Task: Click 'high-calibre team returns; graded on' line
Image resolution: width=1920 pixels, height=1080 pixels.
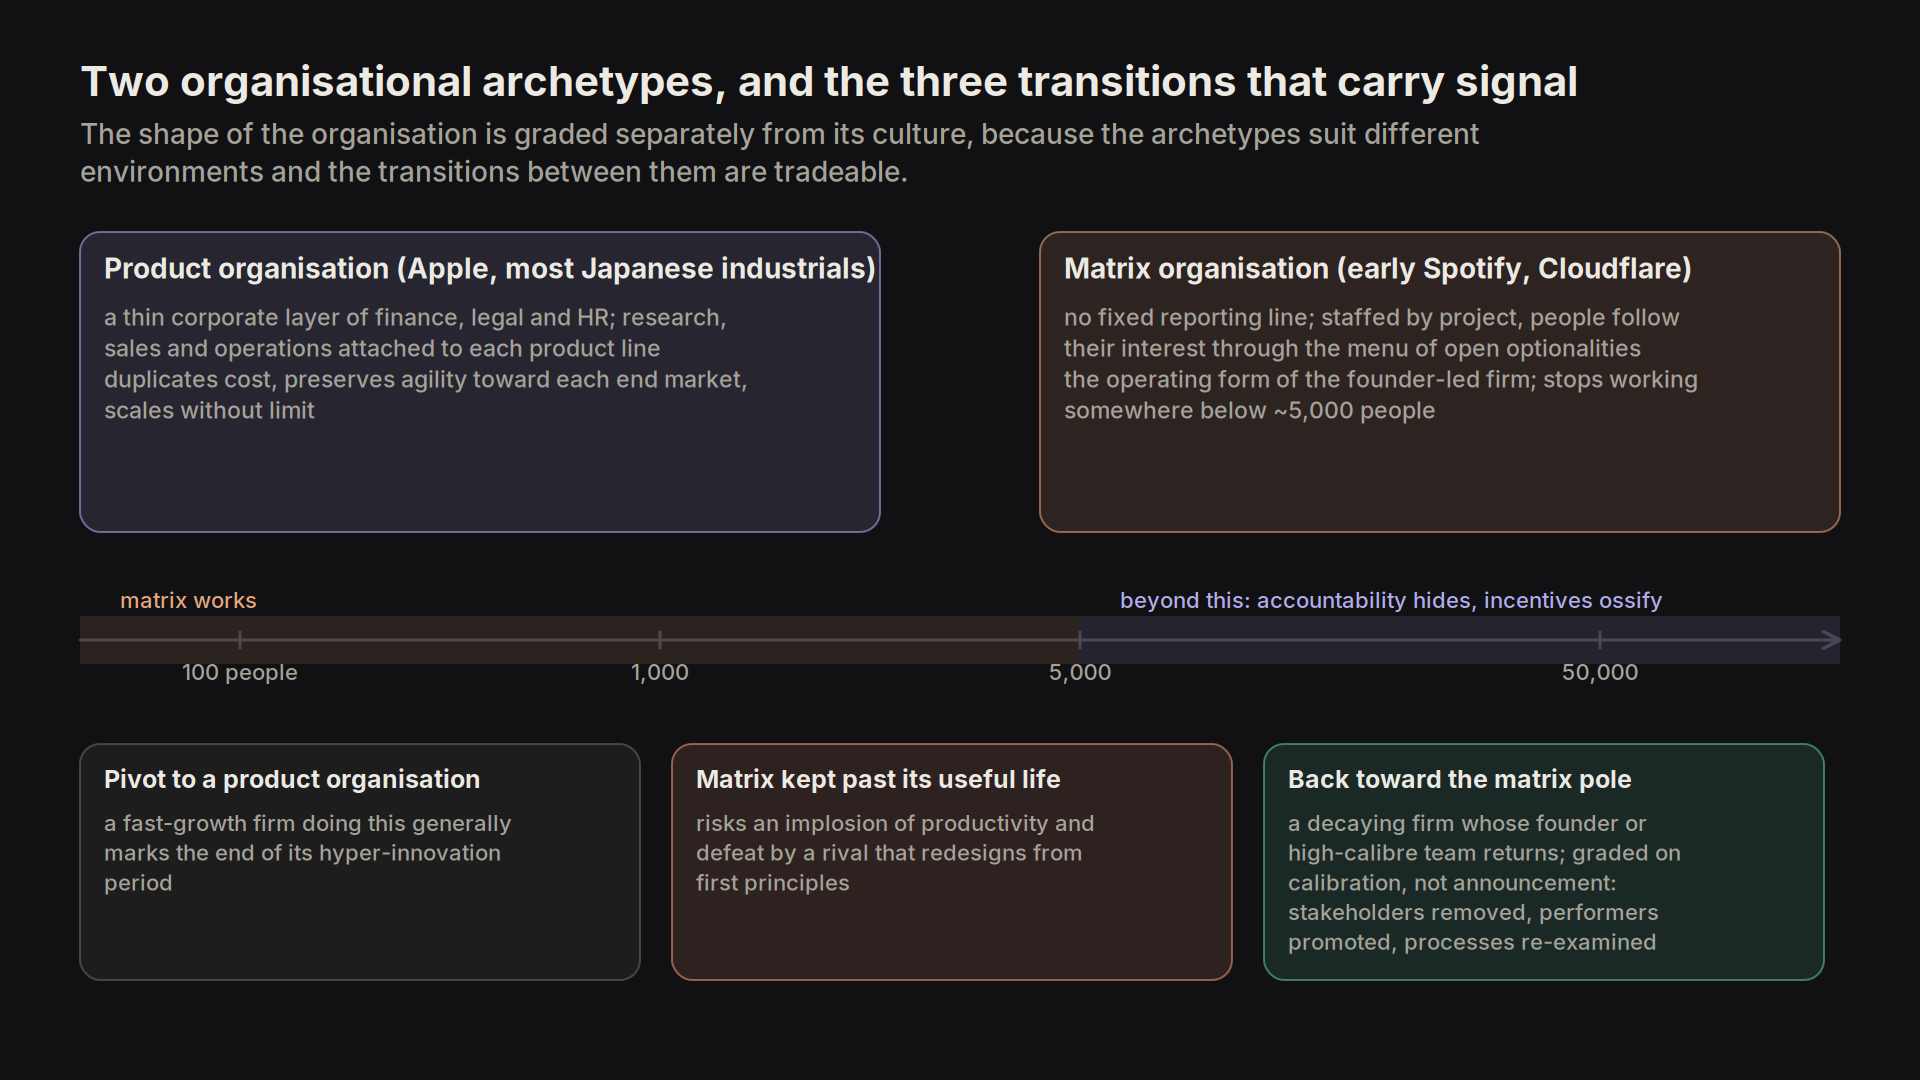Action: (1485, 854)
